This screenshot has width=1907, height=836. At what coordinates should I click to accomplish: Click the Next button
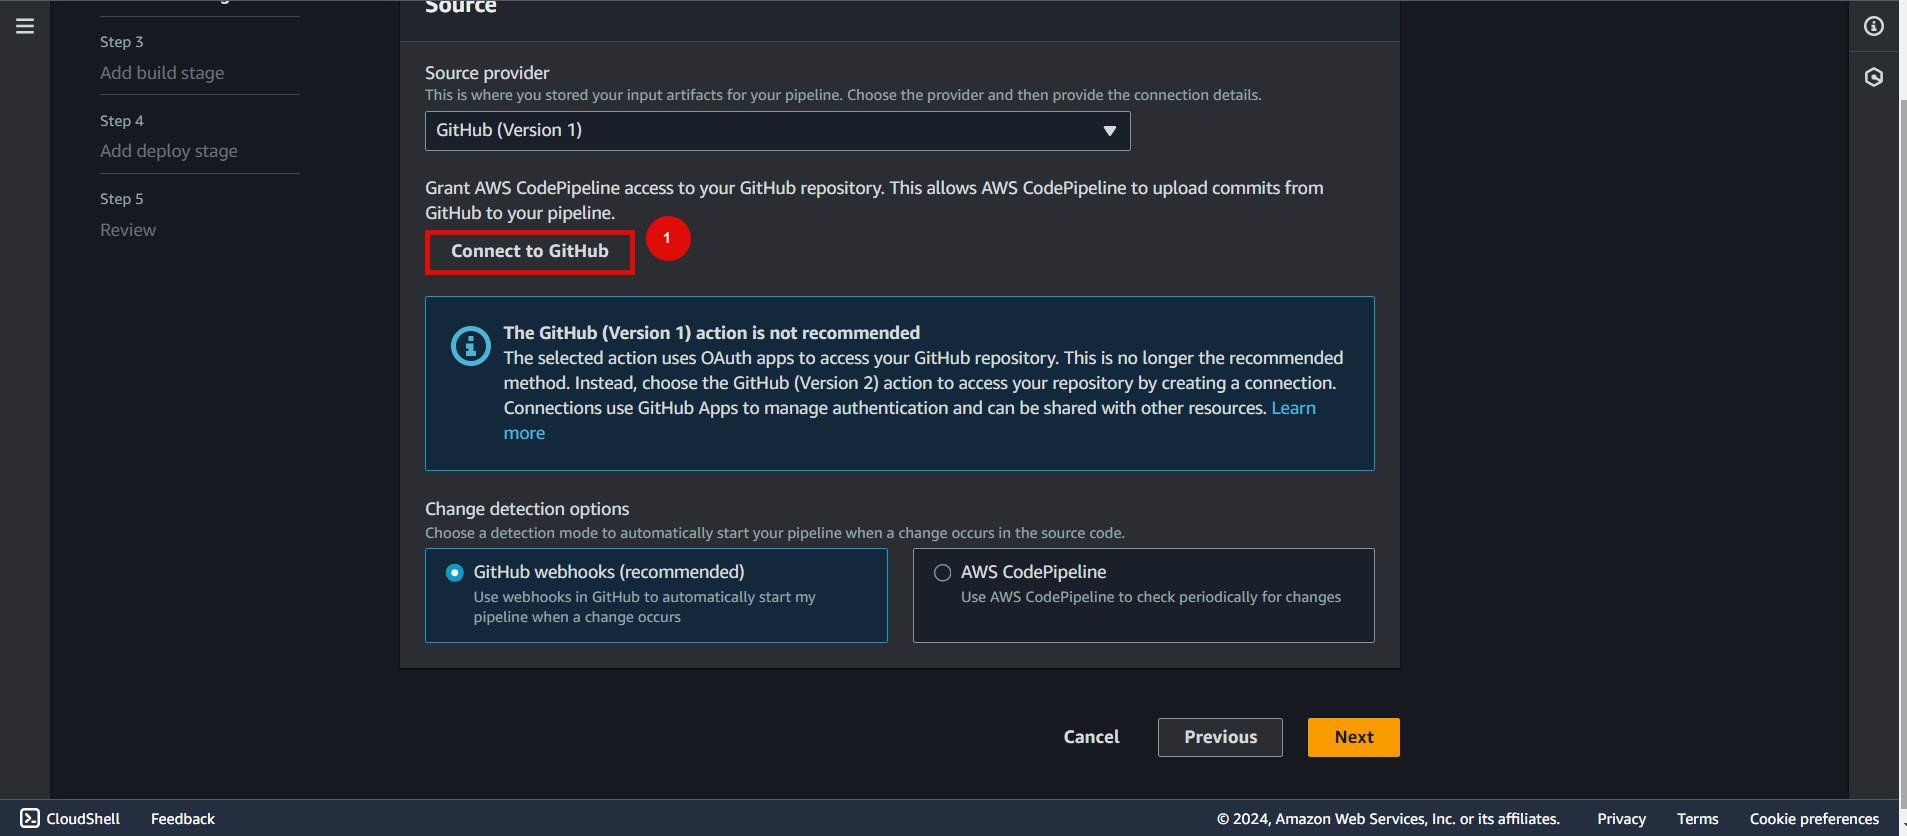click(x=1354, y=737)
